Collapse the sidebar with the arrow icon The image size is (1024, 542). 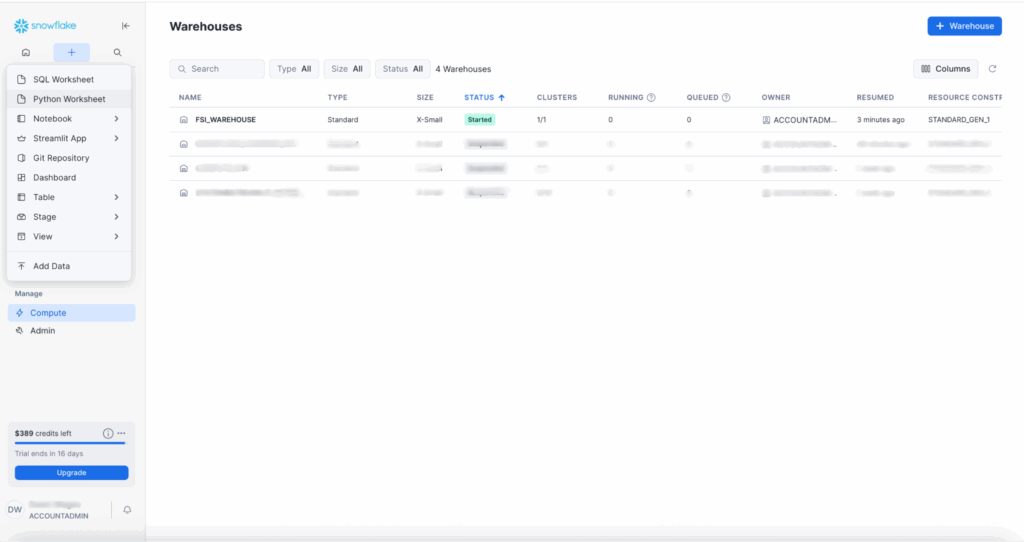125,26
